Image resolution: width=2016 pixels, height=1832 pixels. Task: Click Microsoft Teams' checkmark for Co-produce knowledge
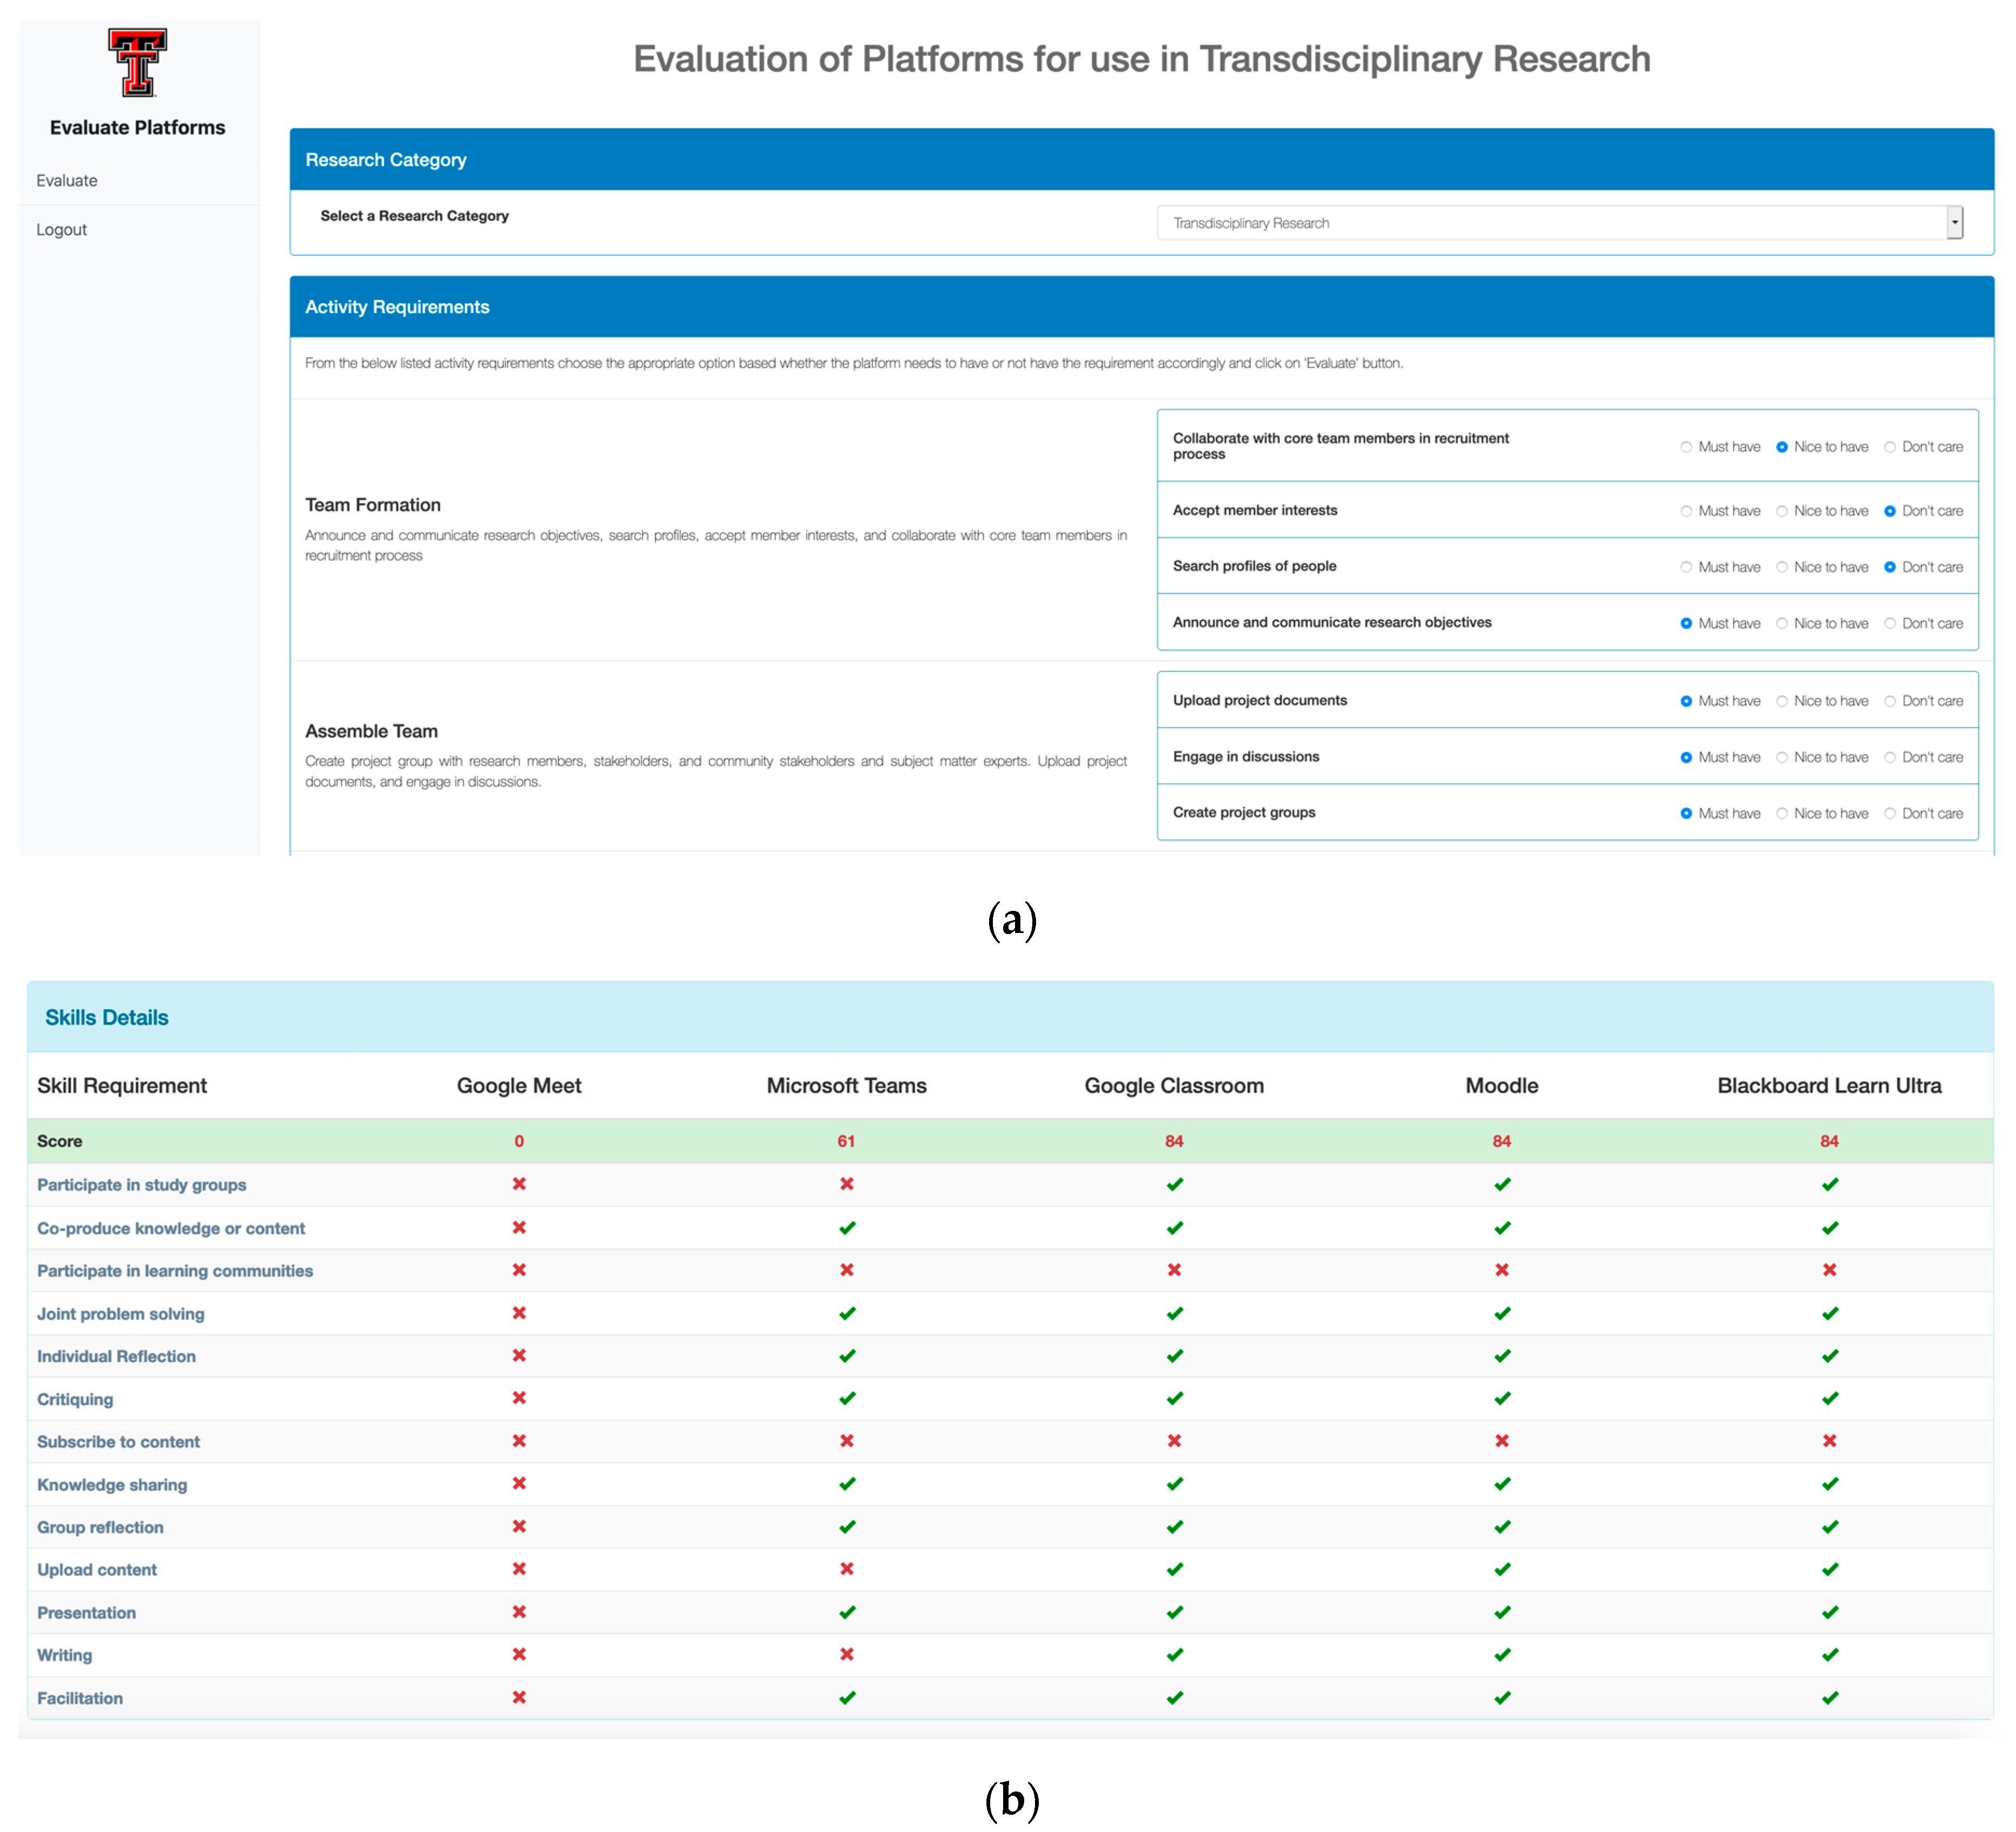point(846,1227)
